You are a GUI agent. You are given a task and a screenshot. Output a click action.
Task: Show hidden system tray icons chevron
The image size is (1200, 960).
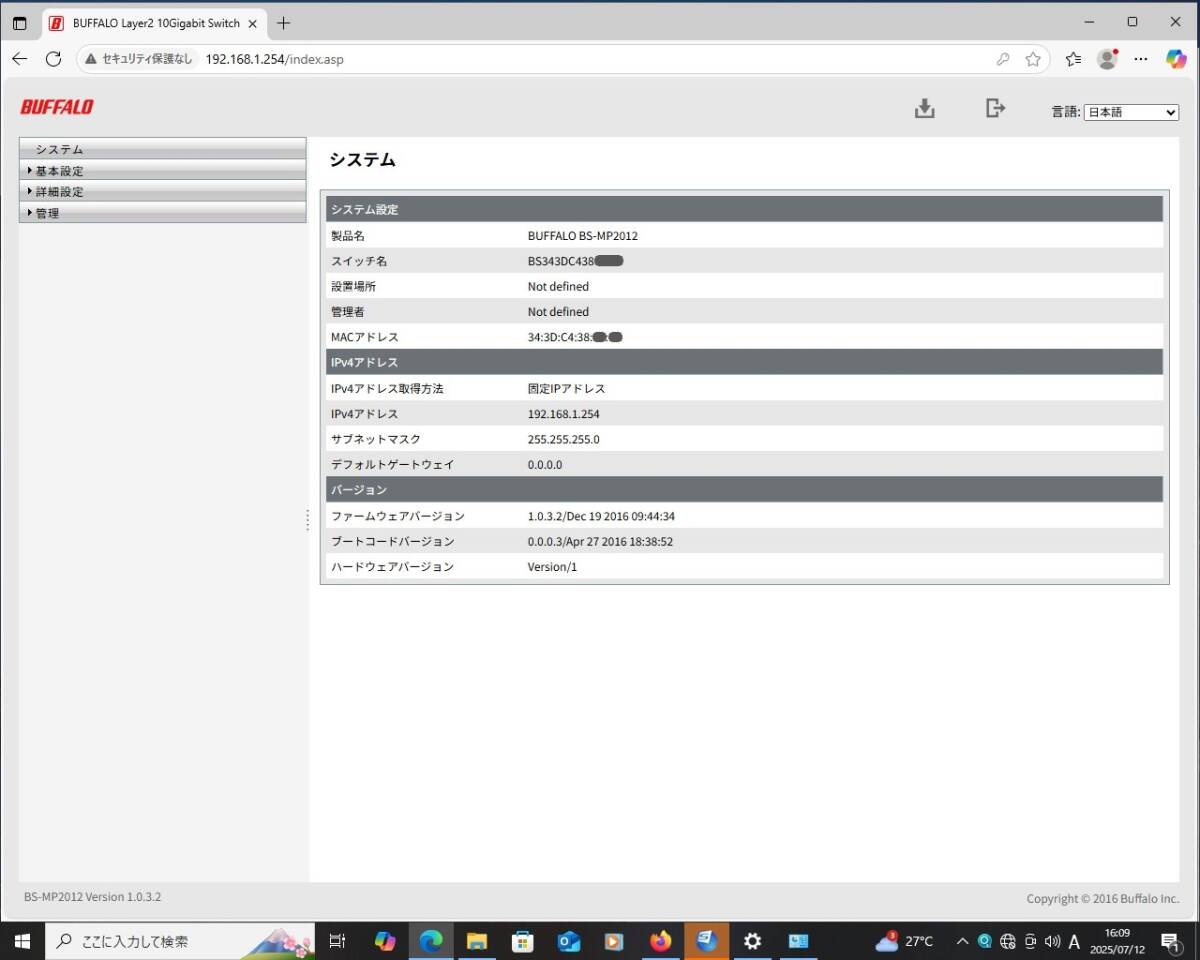[963, 941]
